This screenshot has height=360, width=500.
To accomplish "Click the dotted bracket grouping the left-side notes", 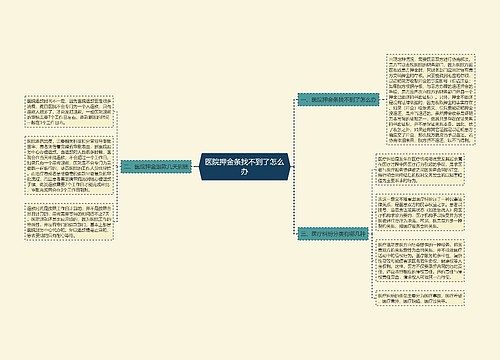I will coord(117,167).
